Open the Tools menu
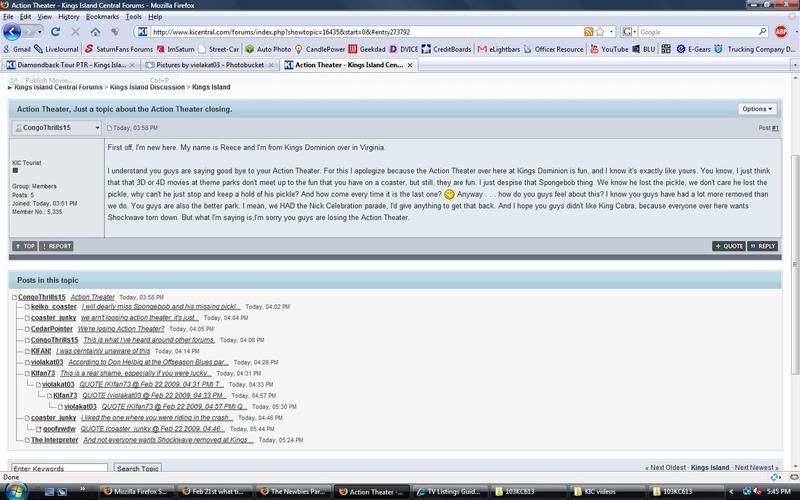The image size is (800, 500). [x=133, y=17]
